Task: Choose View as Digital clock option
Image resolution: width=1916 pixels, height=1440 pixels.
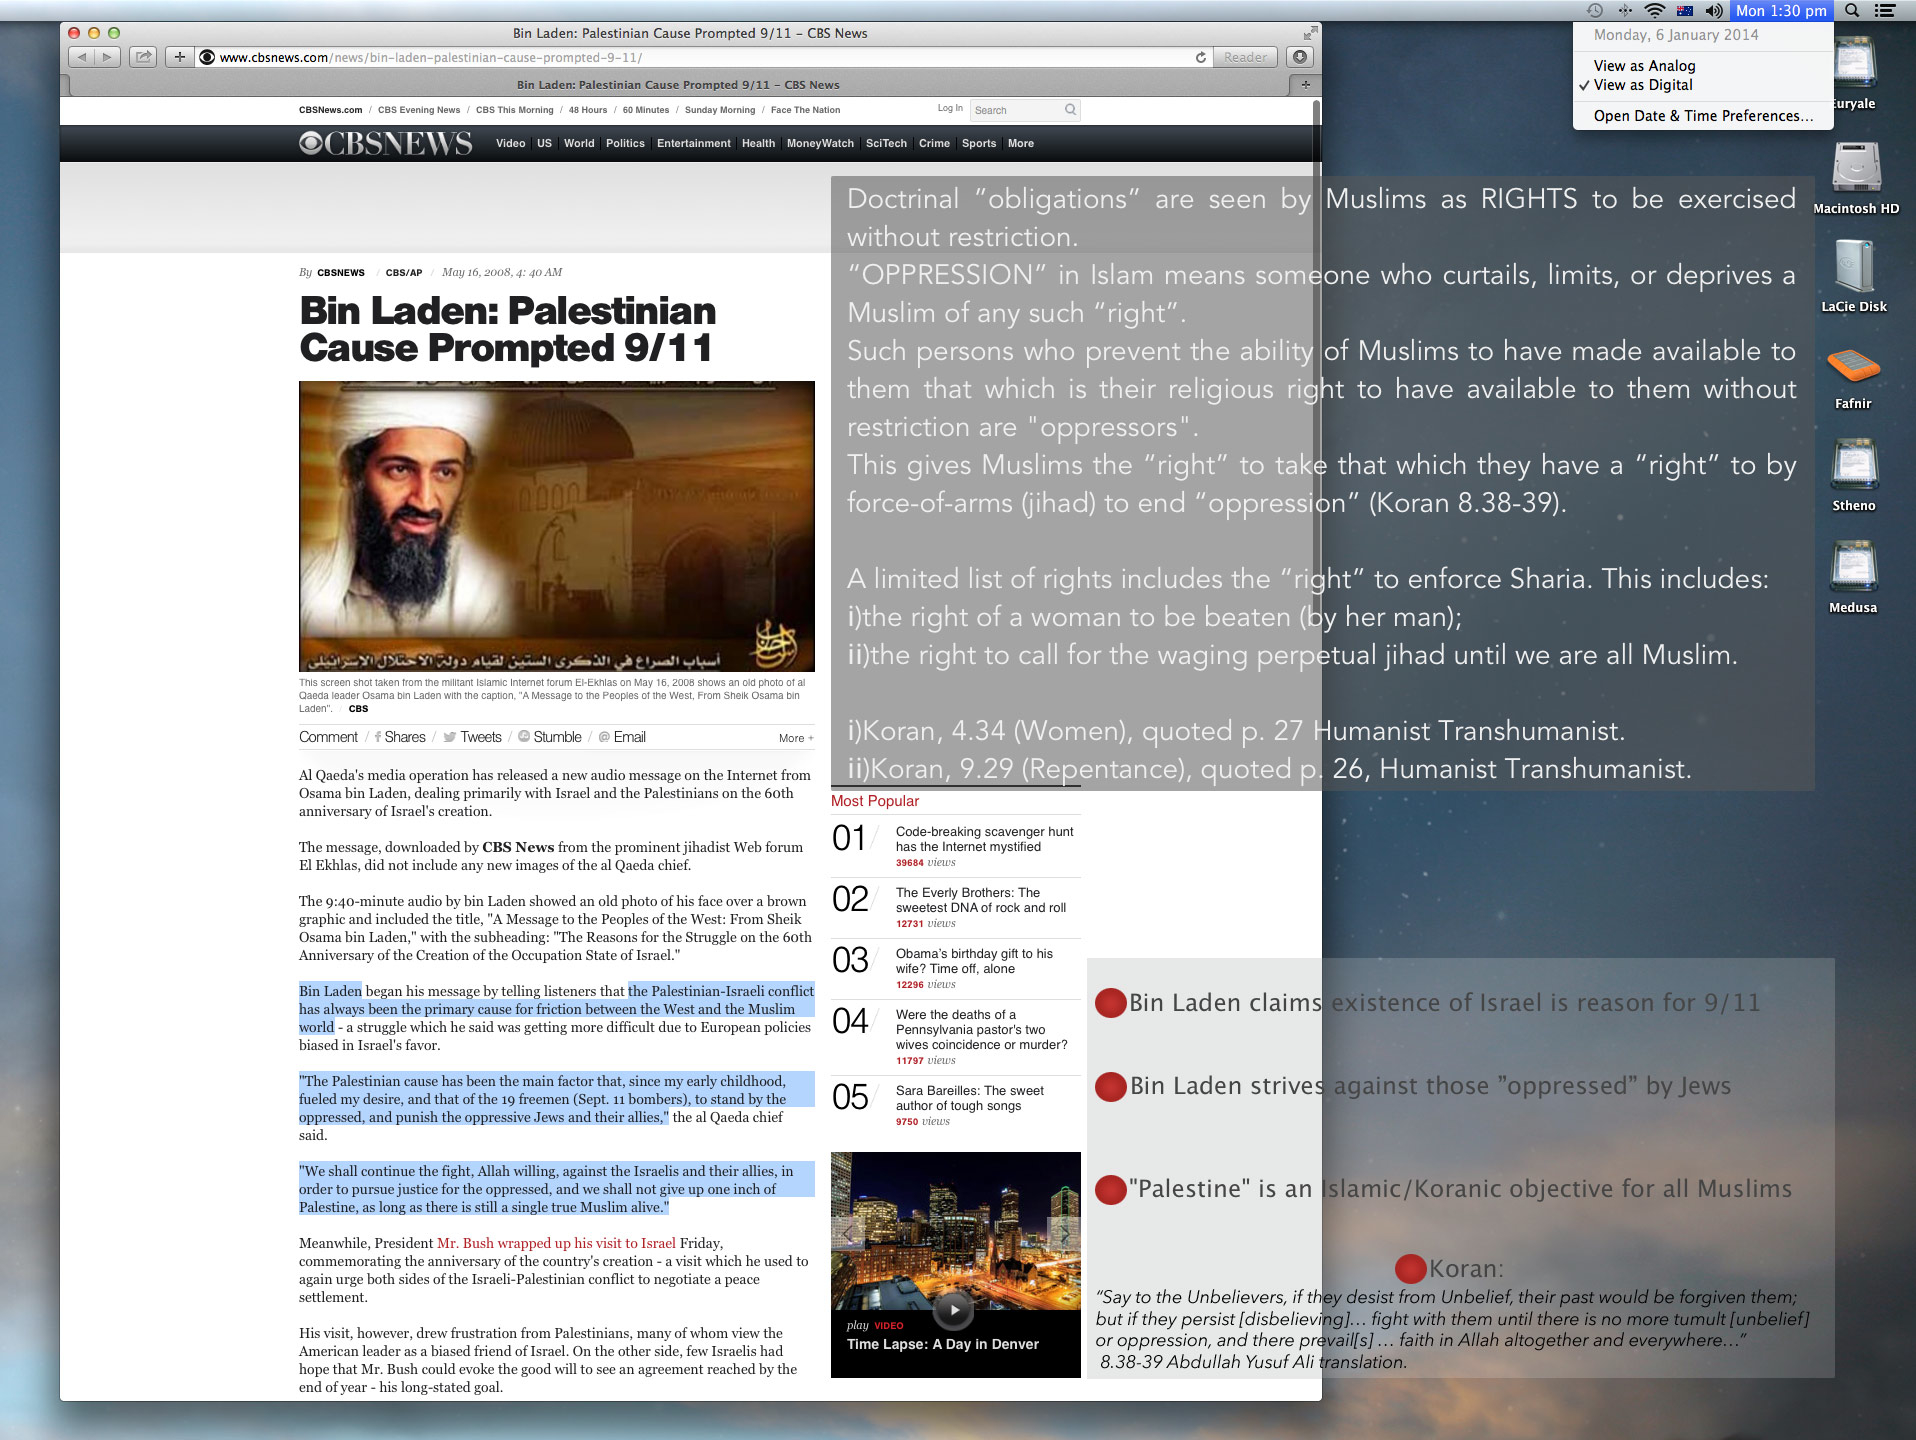Action: click(1702, 85)
